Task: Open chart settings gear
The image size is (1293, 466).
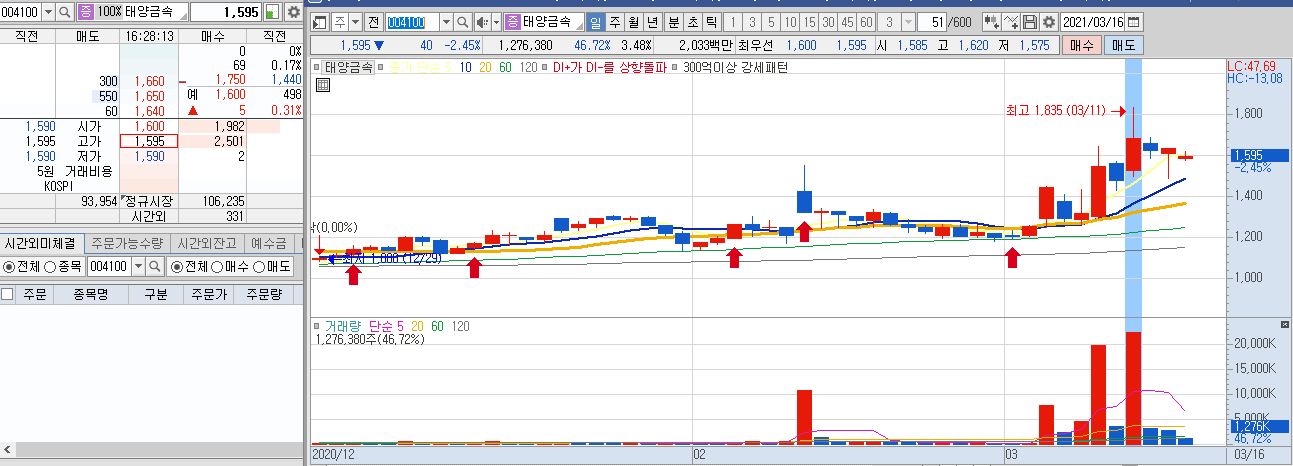Action: point(1048,21)
